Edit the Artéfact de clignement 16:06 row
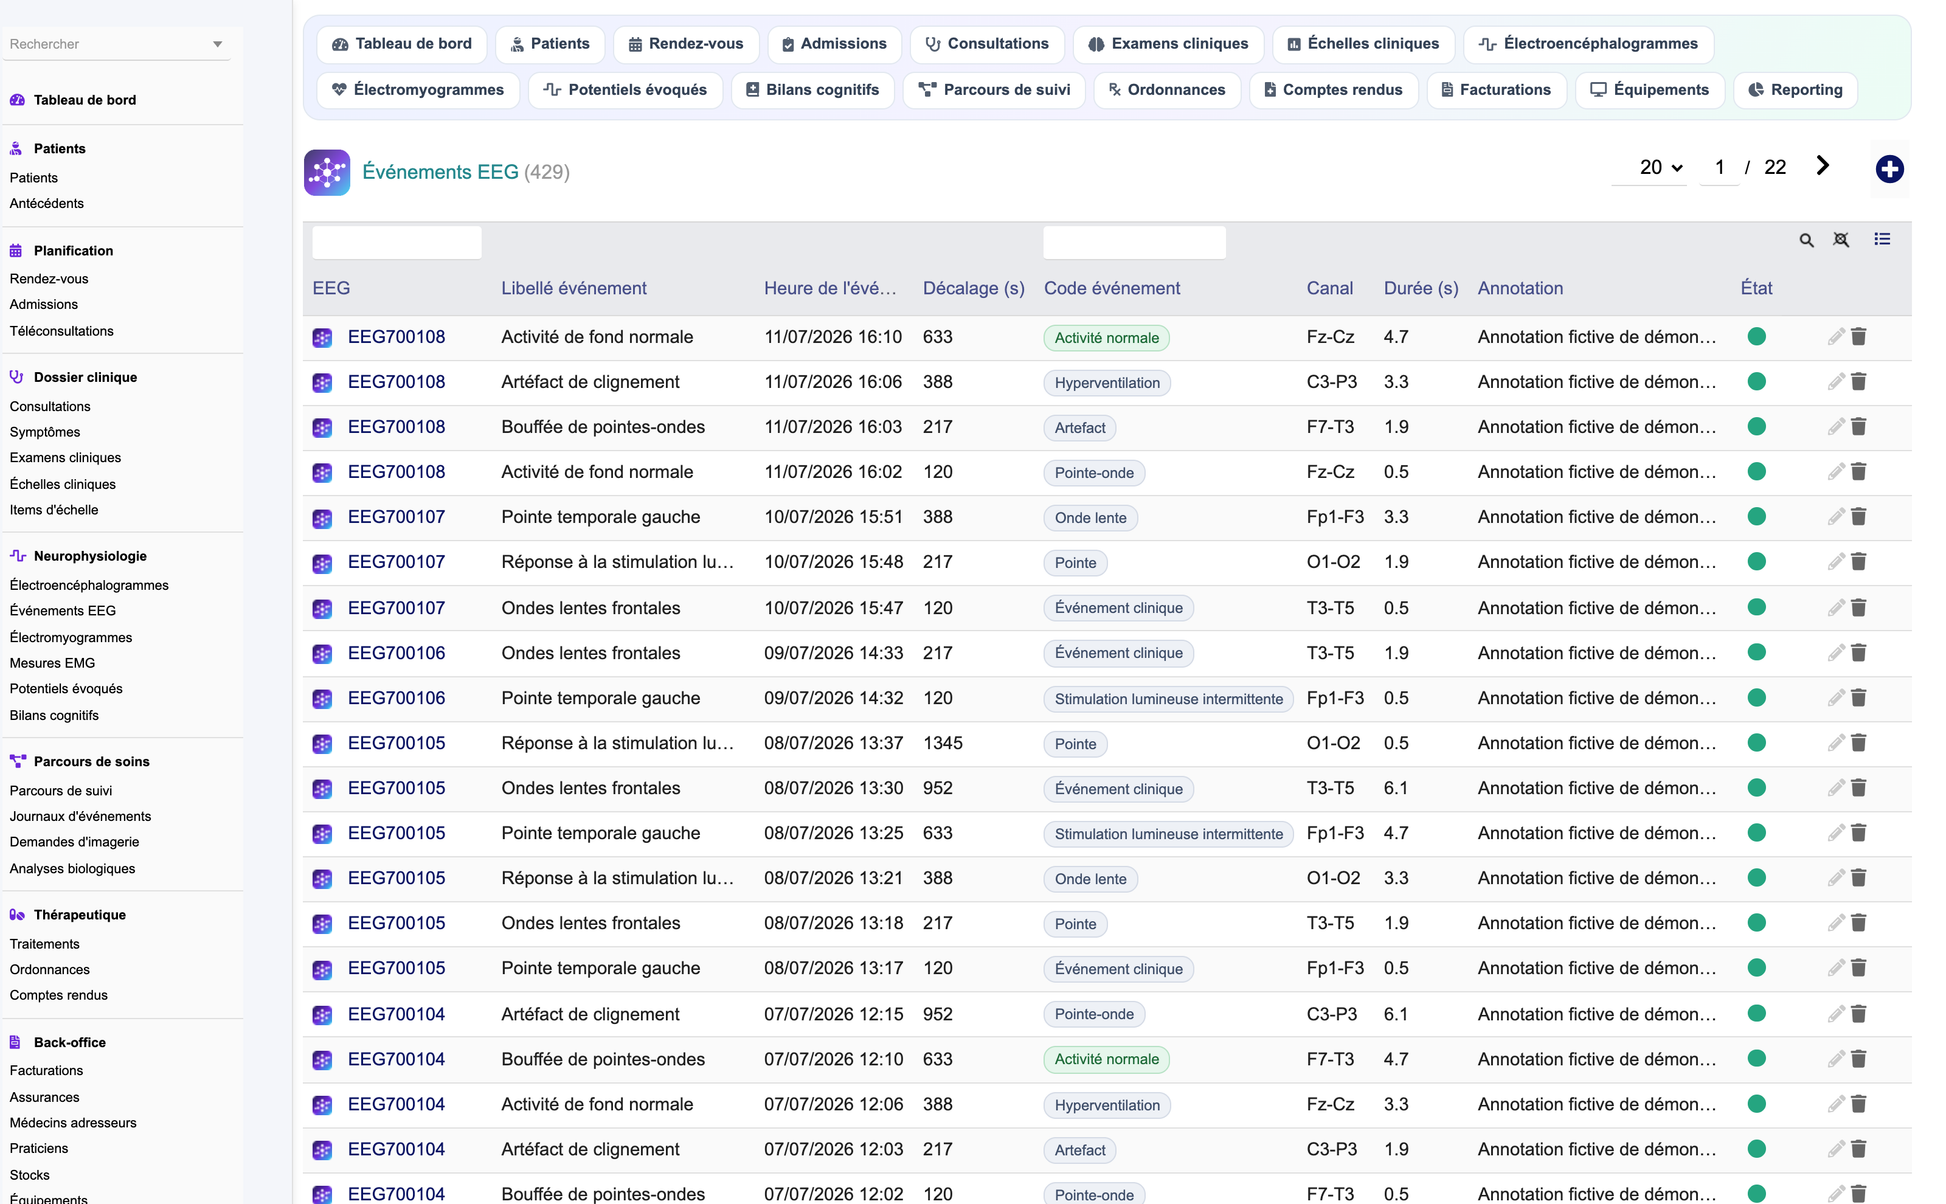Screen dimensions: 1946x1204 pyautogui.click(x=1836, y=382)
